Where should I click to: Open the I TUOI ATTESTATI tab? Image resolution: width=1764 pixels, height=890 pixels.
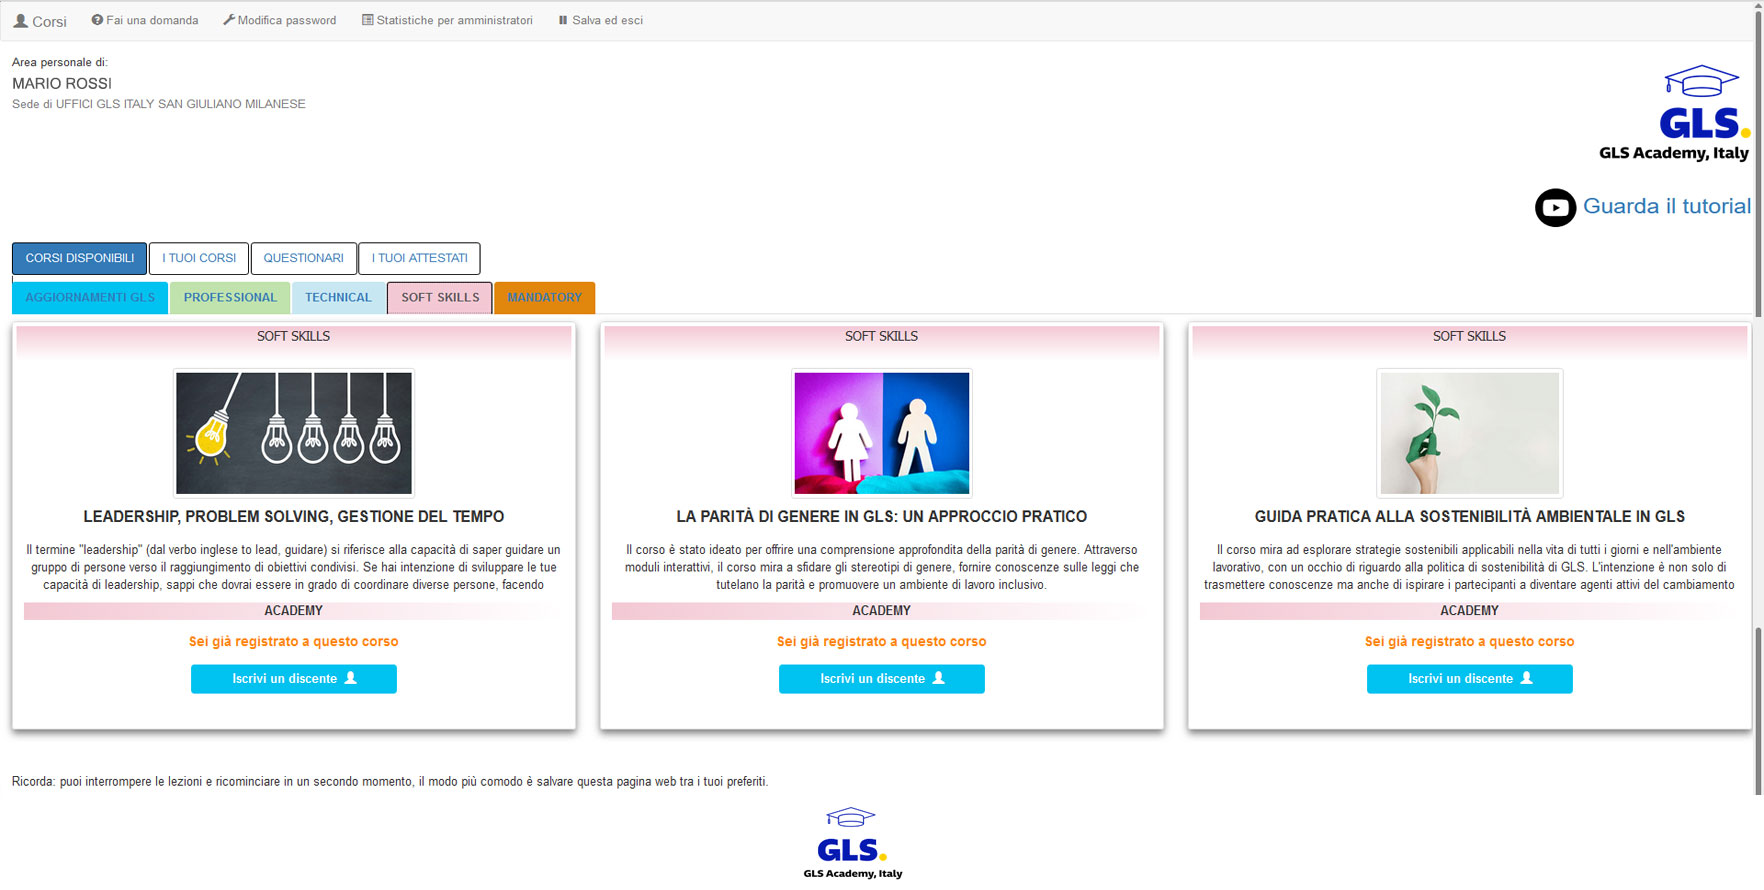[x=419, y=258]
